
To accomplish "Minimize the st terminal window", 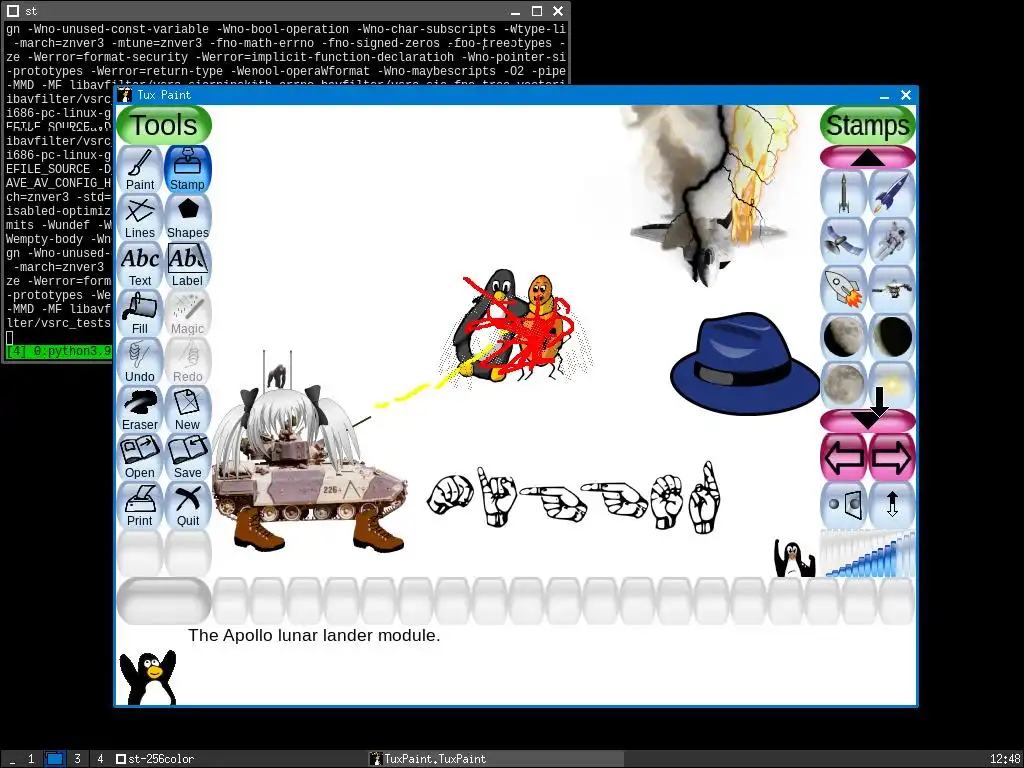I will [515, 11].
